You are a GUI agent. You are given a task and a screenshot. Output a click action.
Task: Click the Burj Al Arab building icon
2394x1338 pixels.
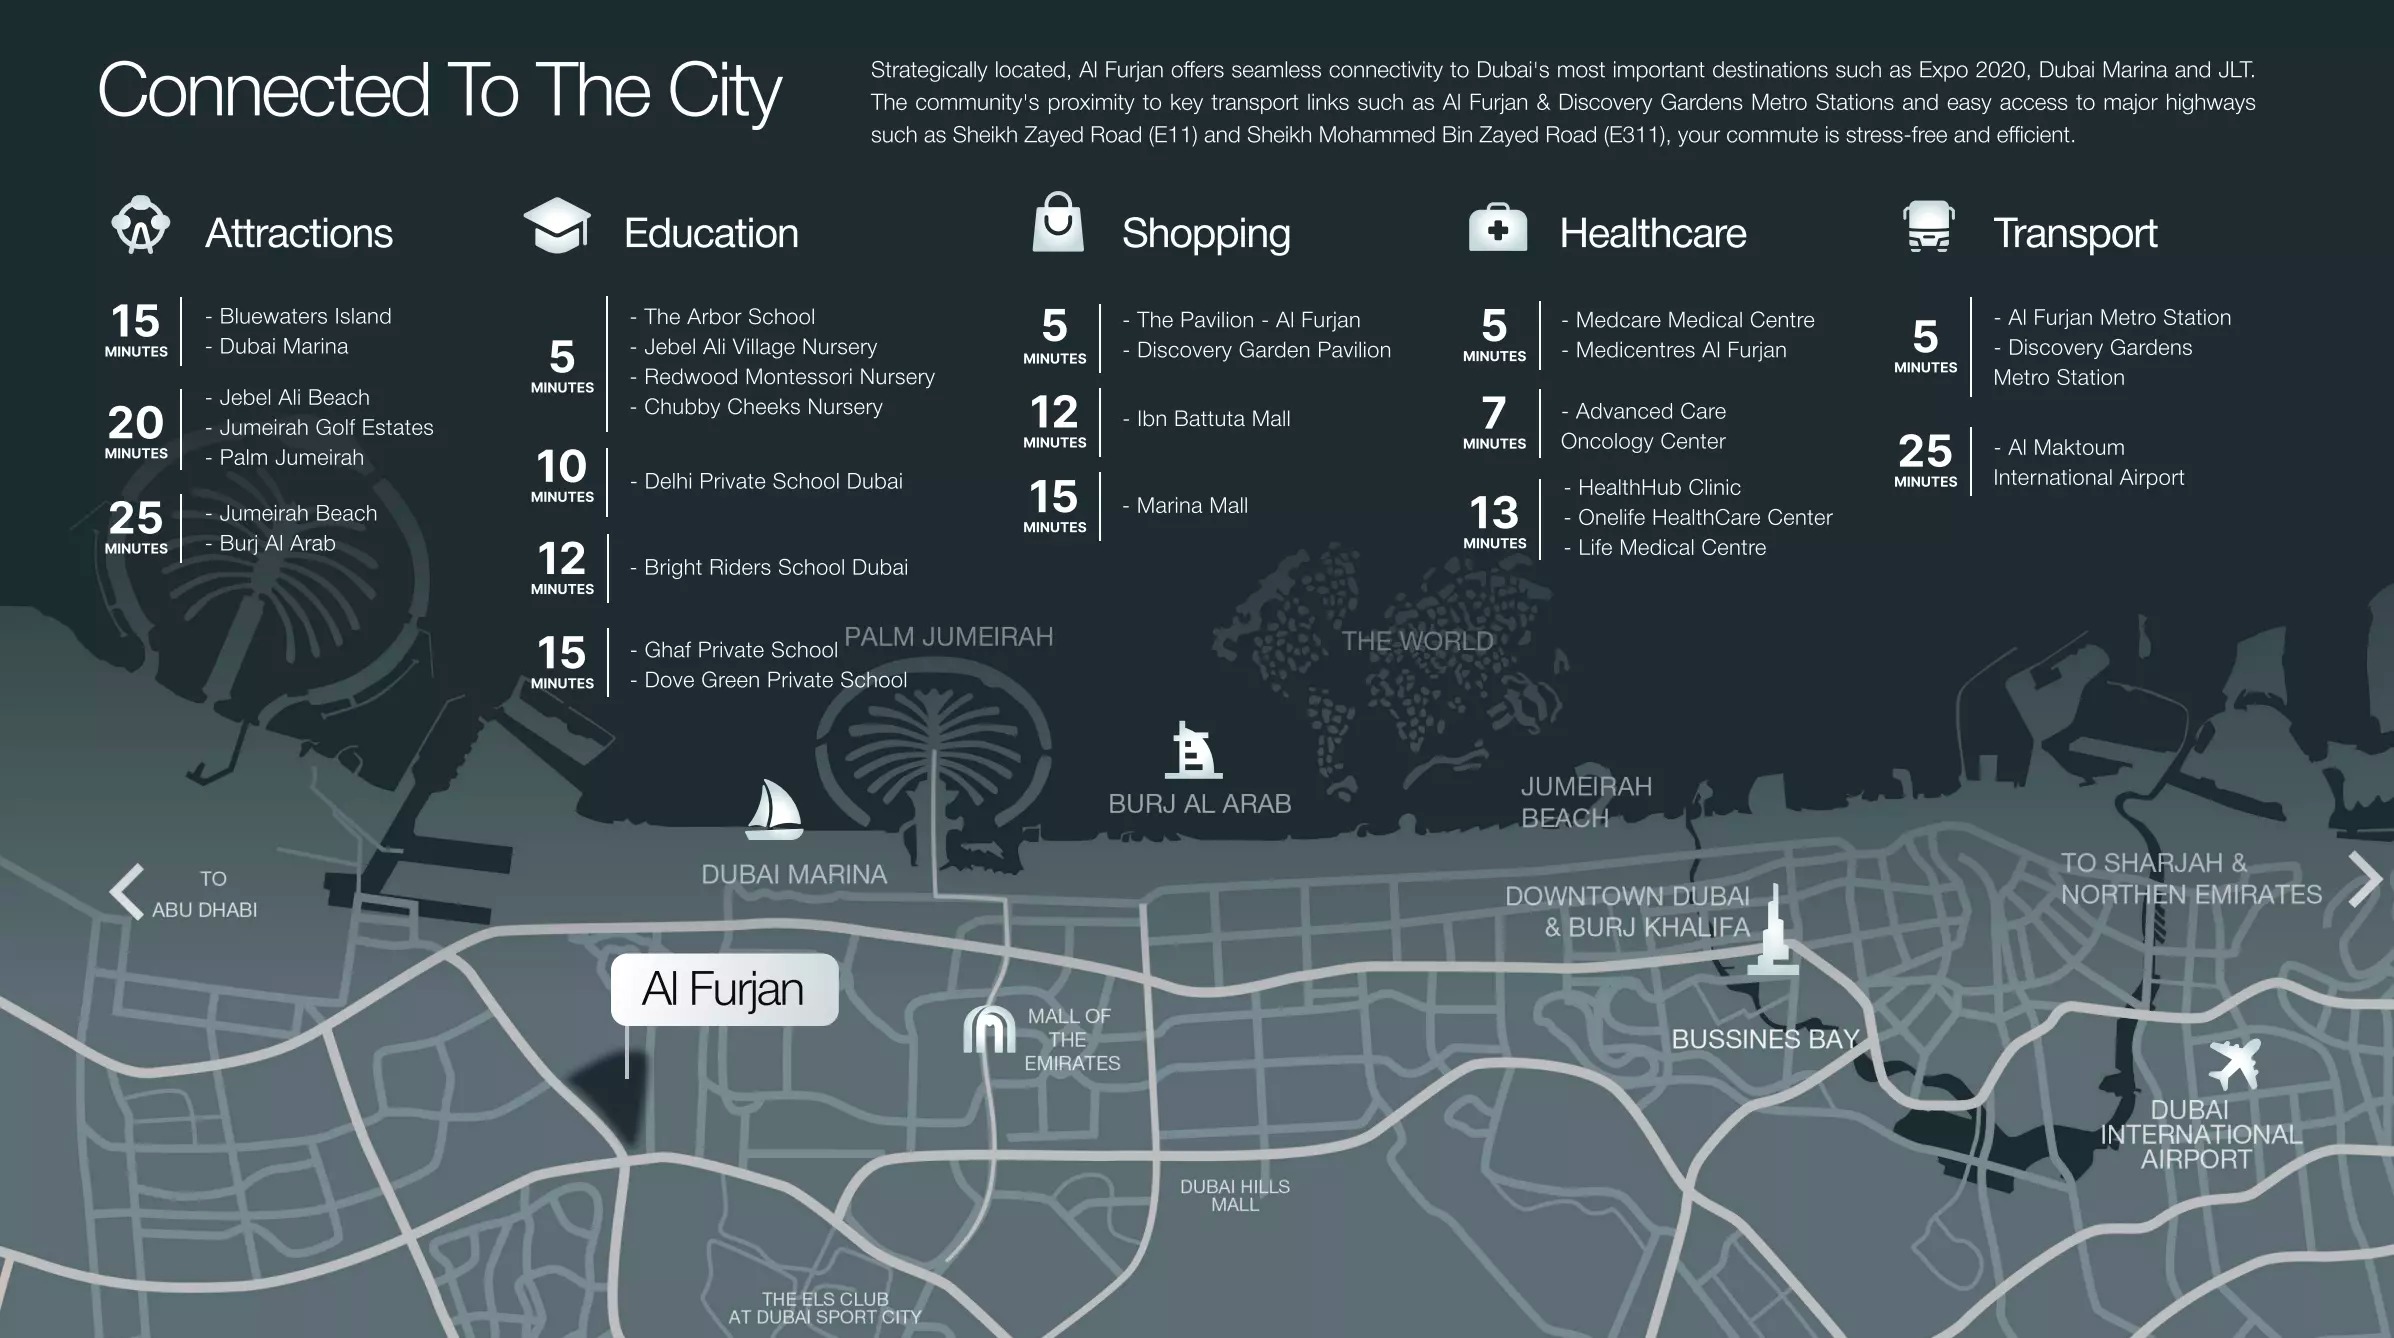[x=1192, y=751]
